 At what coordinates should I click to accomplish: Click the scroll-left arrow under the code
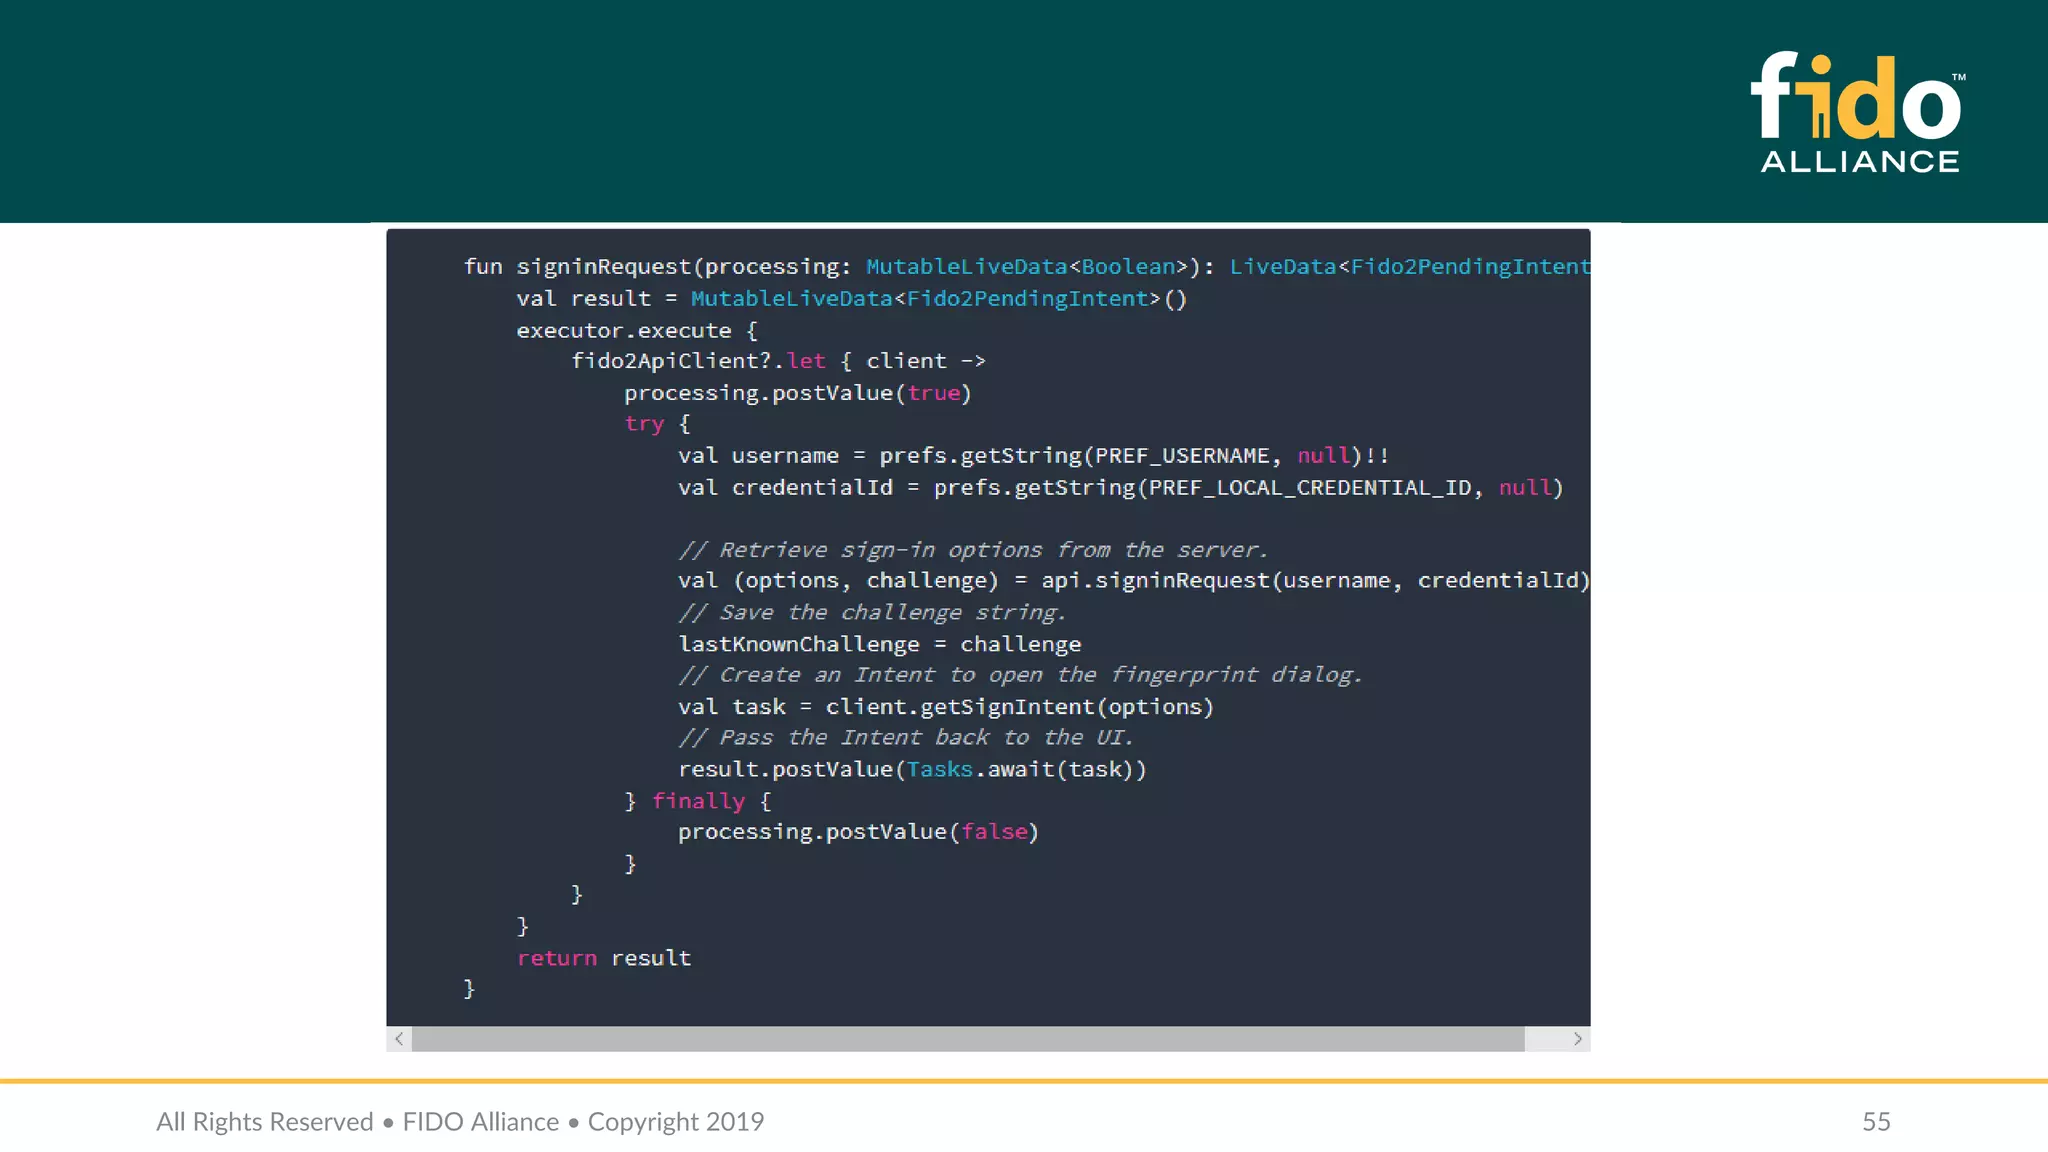pyautogui.click(x=399, y=1039)
